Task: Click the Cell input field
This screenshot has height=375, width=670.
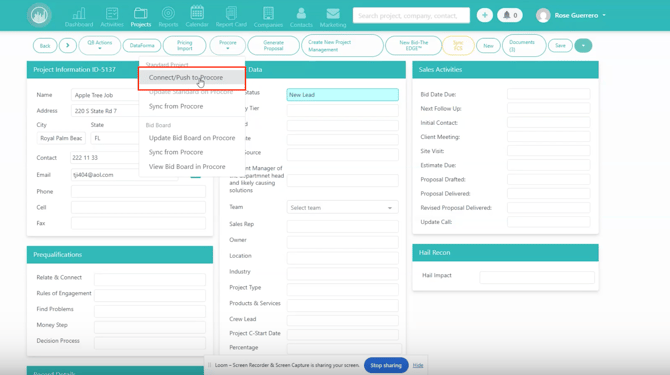Action: pyautogui.click(x=138, y=208)
